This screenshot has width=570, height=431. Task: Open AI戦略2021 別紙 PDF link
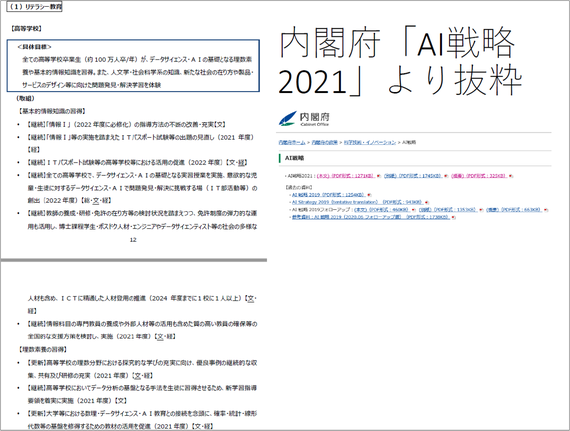(x=413, y=176)
